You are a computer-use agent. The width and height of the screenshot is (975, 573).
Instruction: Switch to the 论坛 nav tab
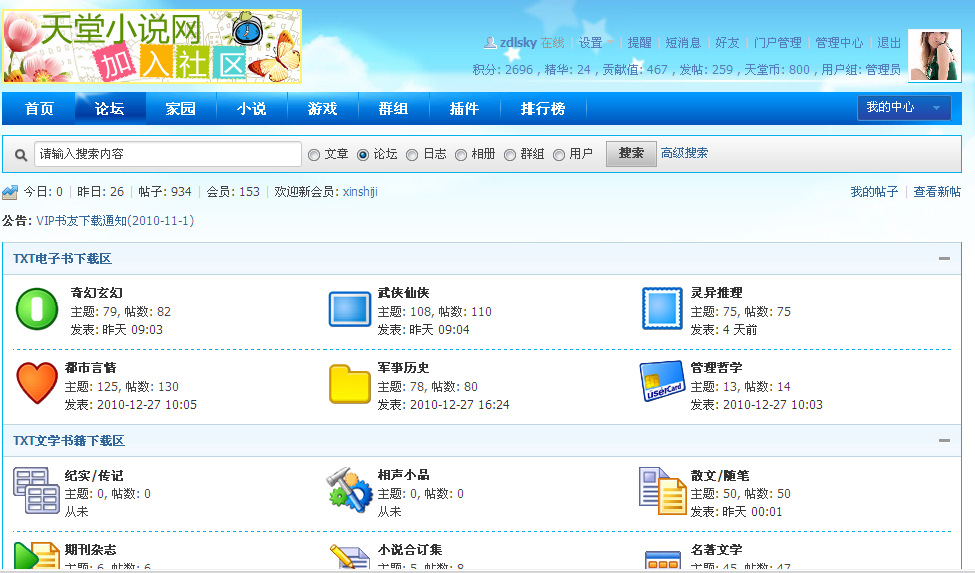pyautogui.click(x=110, y=109)
